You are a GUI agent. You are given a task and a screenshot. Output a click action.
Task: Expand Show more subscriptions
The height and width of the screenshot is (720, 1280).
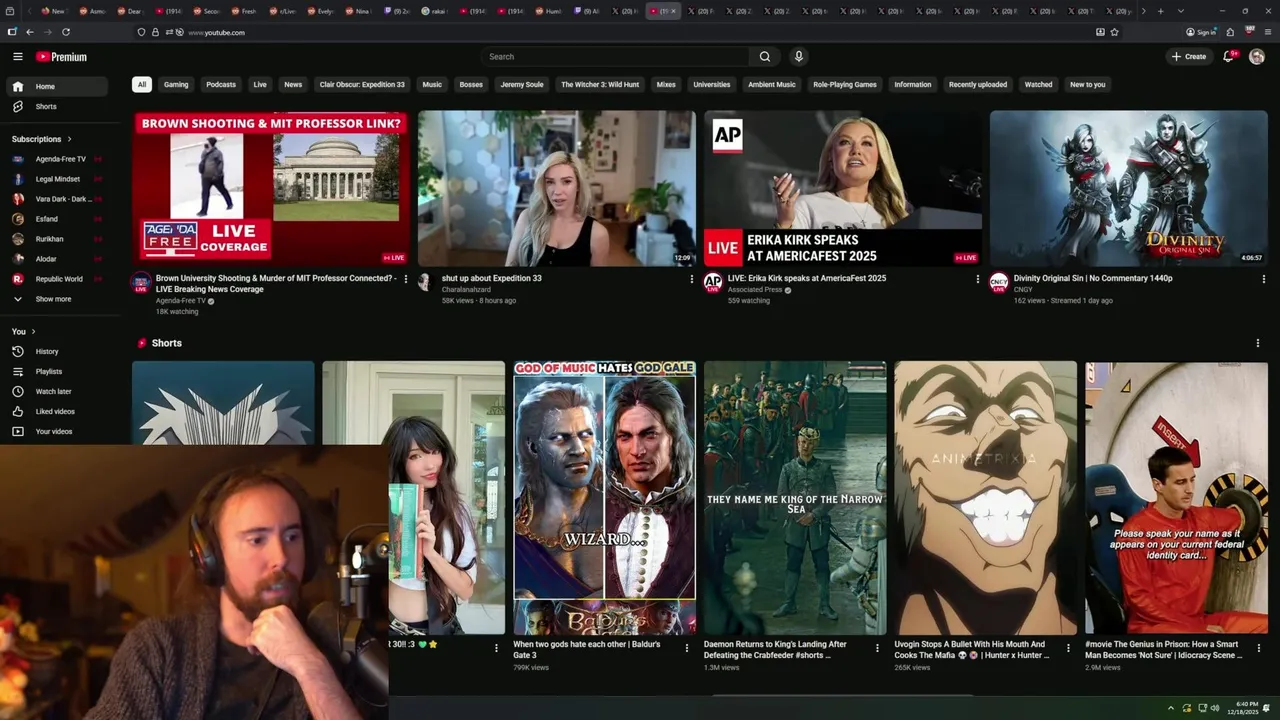coord(58,299)
